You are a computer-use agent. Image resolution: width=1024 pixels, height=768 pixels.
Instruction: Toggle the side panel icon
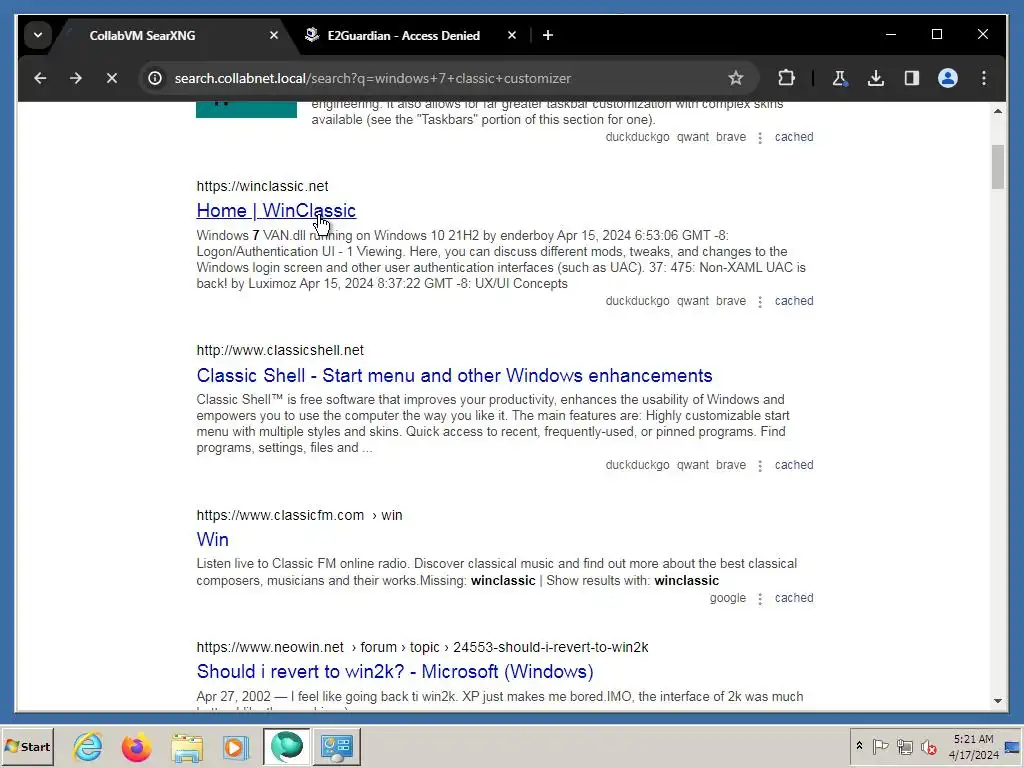click(912, 78)
